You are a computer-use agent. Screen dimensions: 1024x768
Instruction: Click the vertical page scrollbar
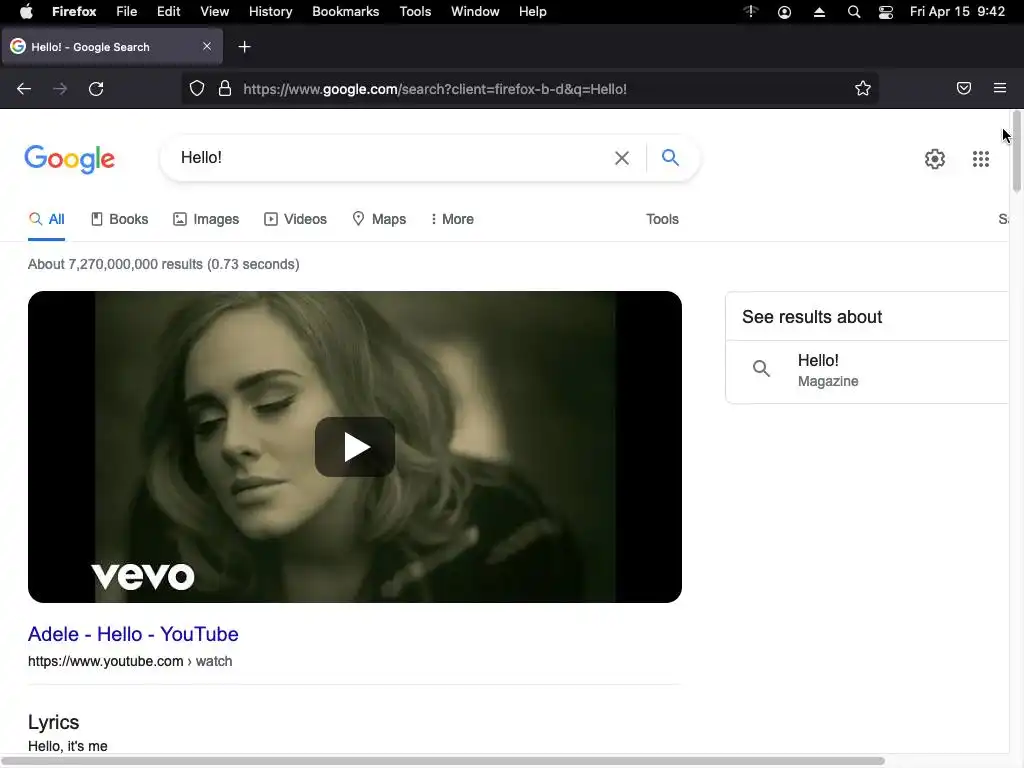tap(1016, 152)
